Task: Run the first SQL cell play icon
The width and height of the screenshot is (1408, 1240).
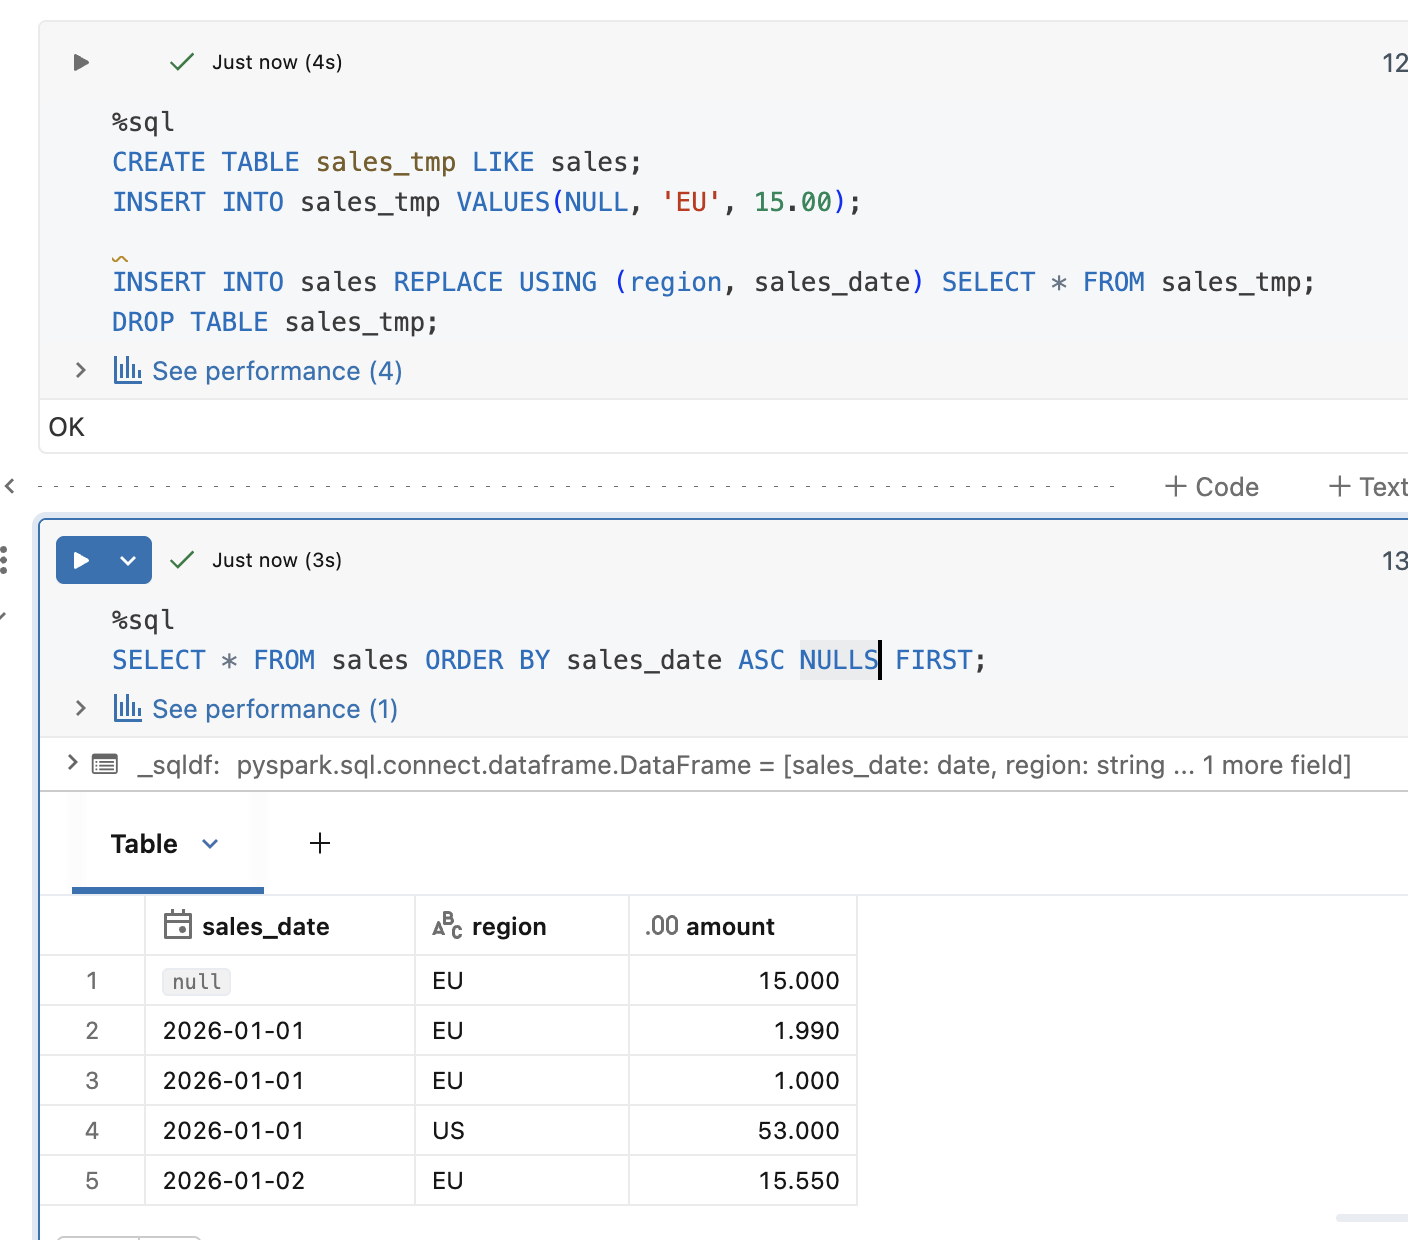Action: [x=81, y=63]
